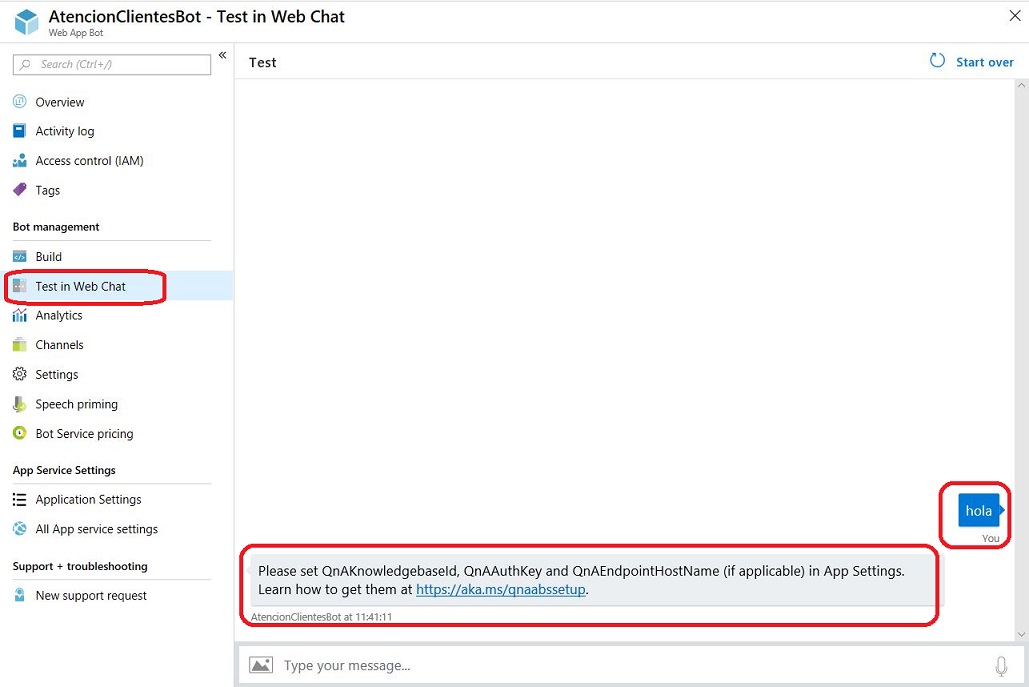Click the Web App Bot cube icon

pyautogui.click(x=26, y=22)
